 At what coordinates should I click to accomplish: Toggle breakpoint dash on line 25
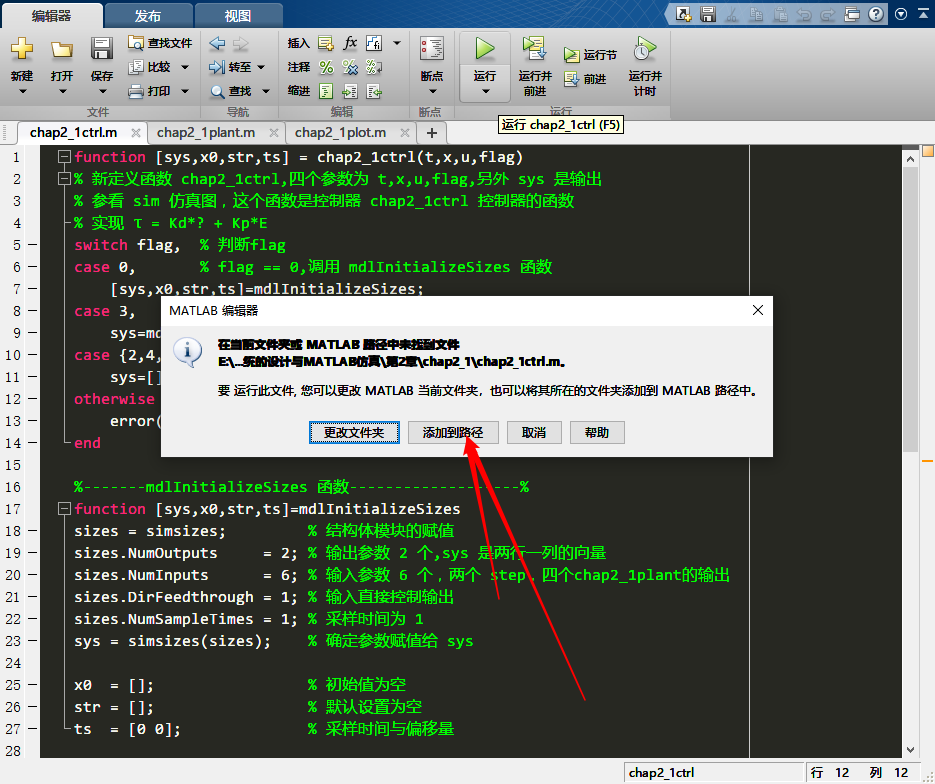pos(33,684)
